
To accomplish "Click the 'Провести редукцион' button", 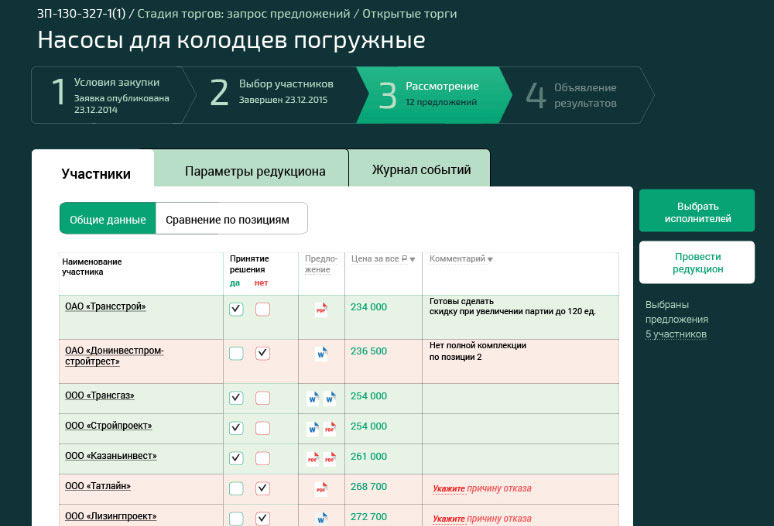I will (697, 262).
